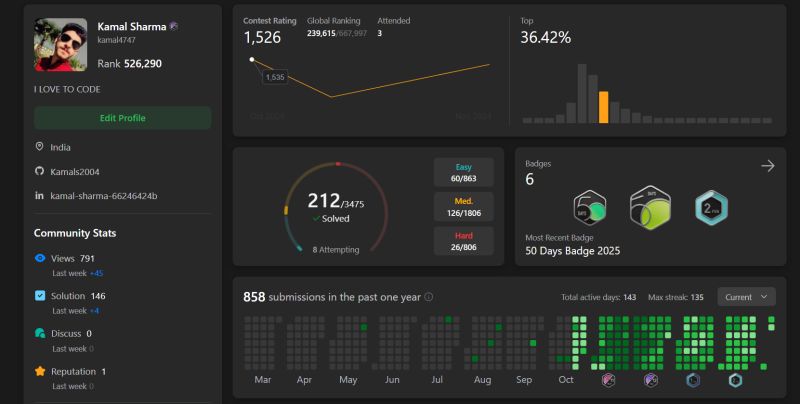
Task: Select the Easy 60/863 difficulty box
Action: [463, 172]
